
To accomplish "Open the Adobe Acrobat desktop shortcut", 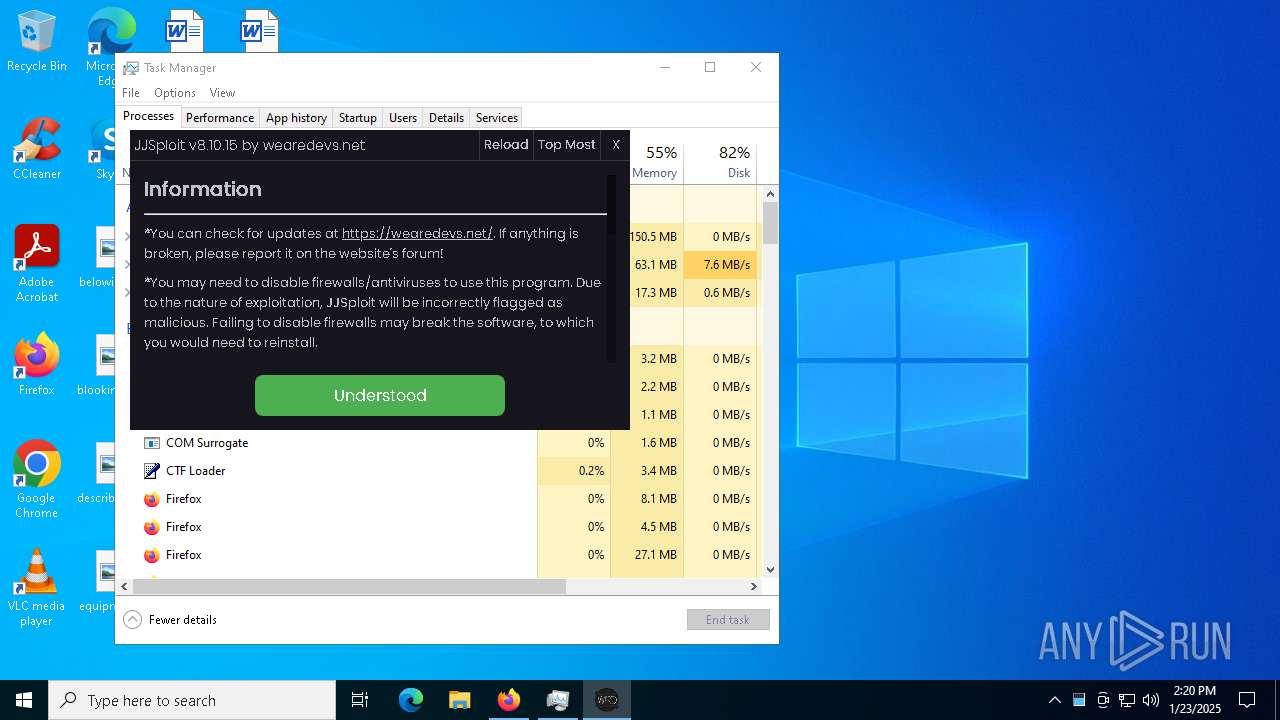I will coord(37,264).
